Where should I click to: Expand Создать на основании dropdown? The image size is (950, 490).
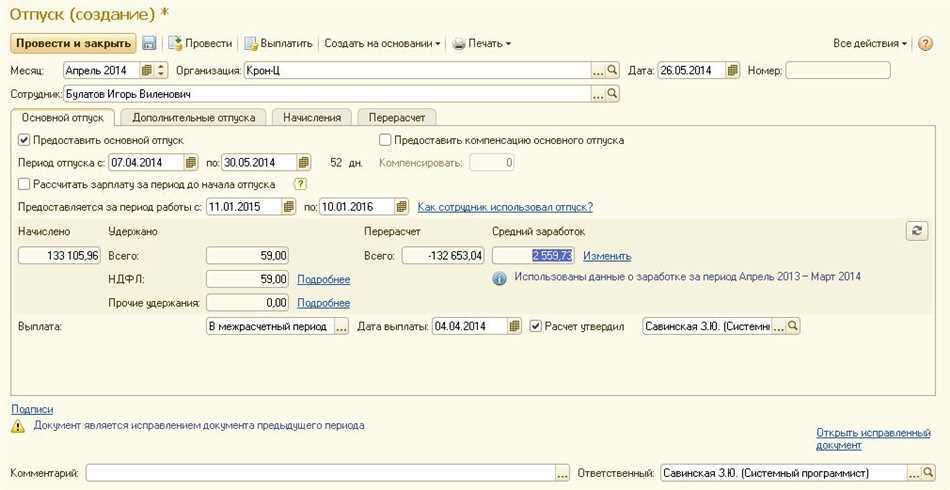click(383, 44)
